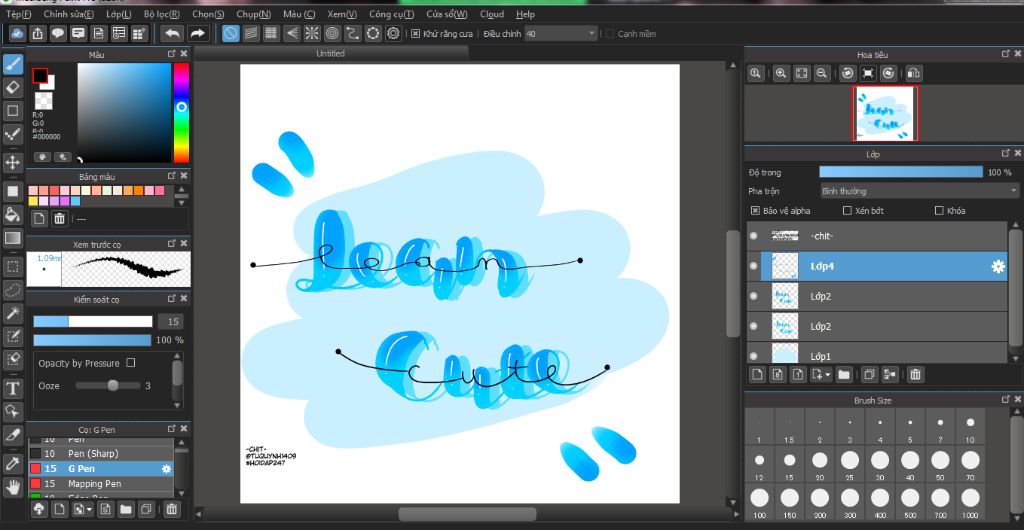Select the Move tool
Screen dimensions: 1024x530
point(13,162)
